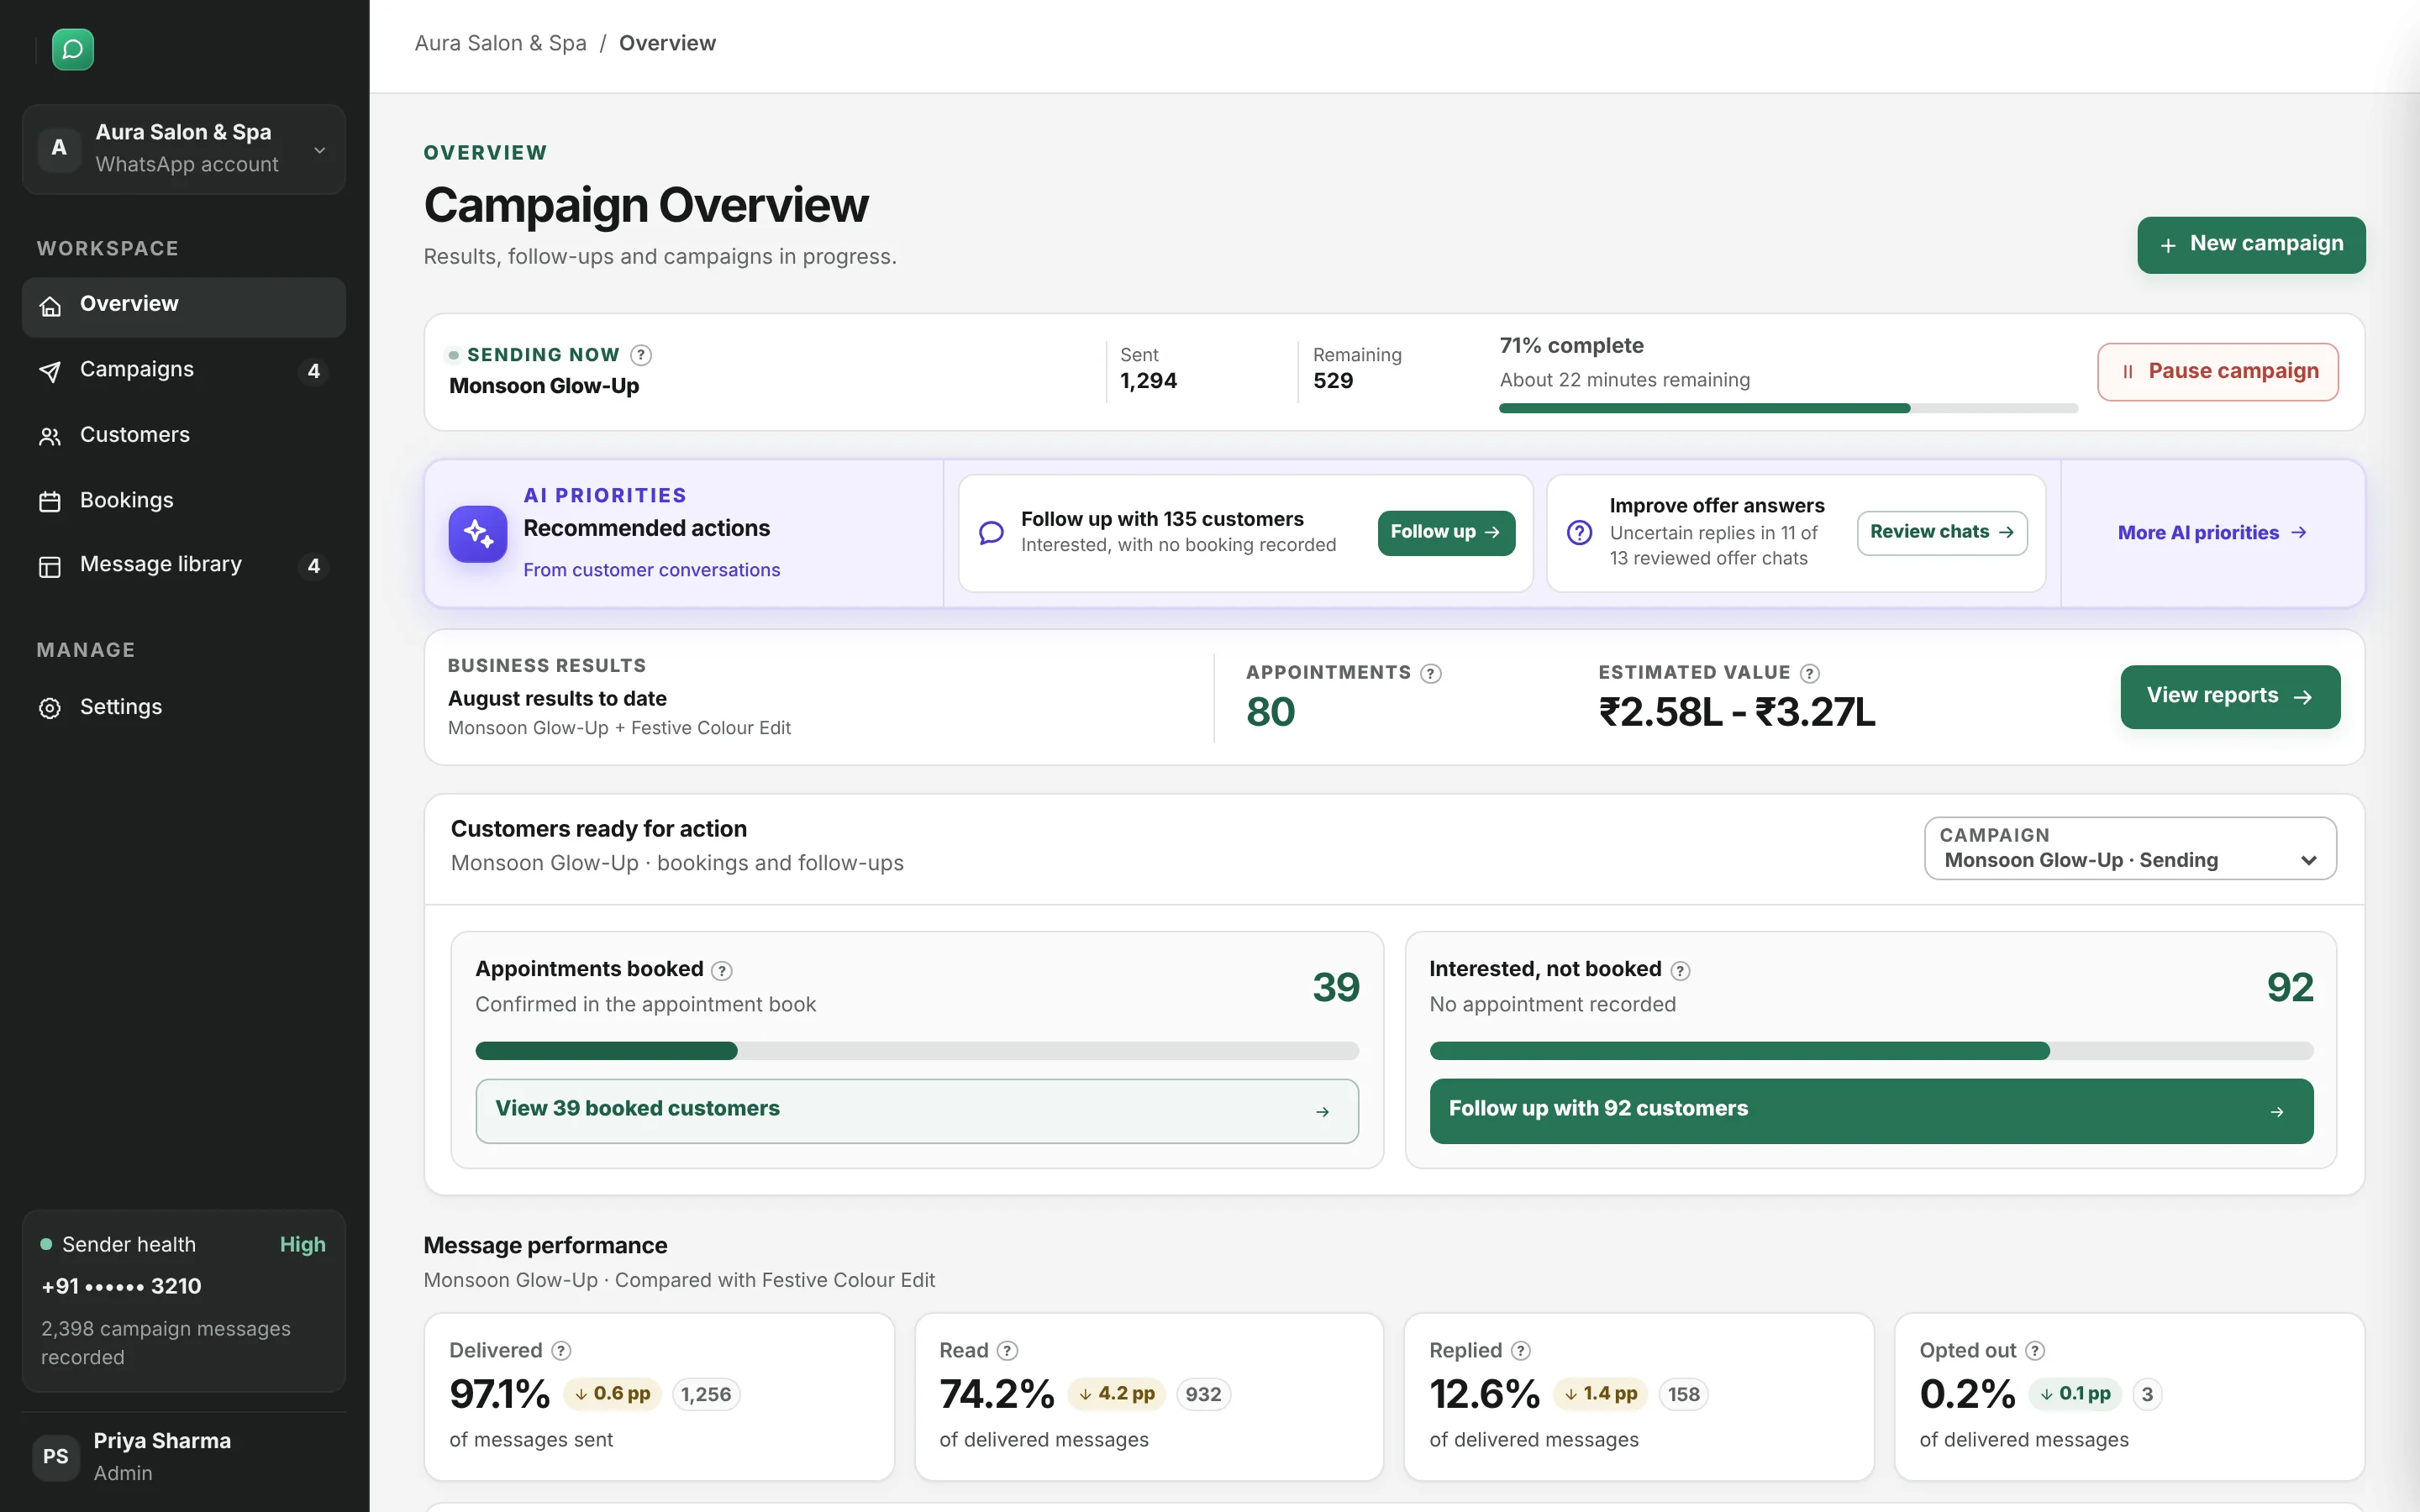Pause the Monsoon Glow-Up campaign

click(2217, 372)
